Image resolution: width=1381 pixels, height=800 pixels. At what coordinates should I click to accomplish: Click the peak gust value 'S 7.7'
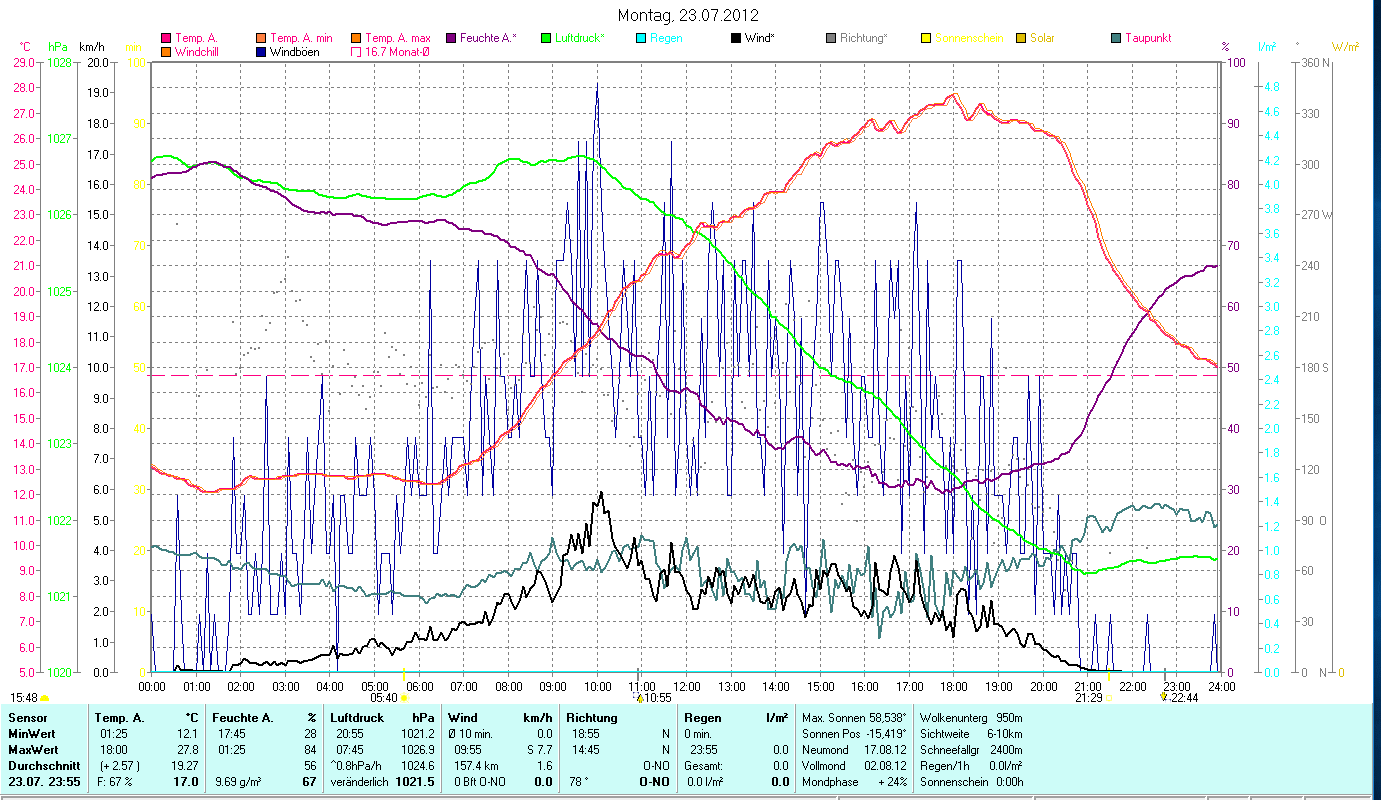pyautogui.click(x=539, y=750)
